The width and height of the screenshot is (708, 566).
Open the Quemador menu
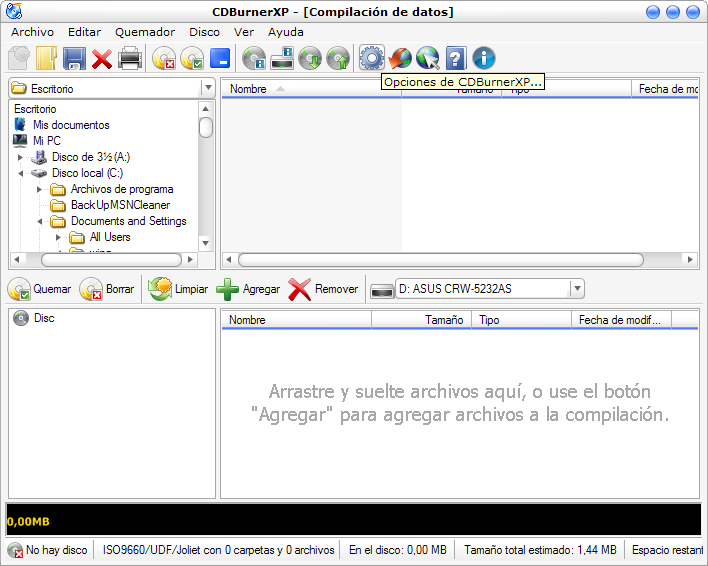[x=145, y=32]
